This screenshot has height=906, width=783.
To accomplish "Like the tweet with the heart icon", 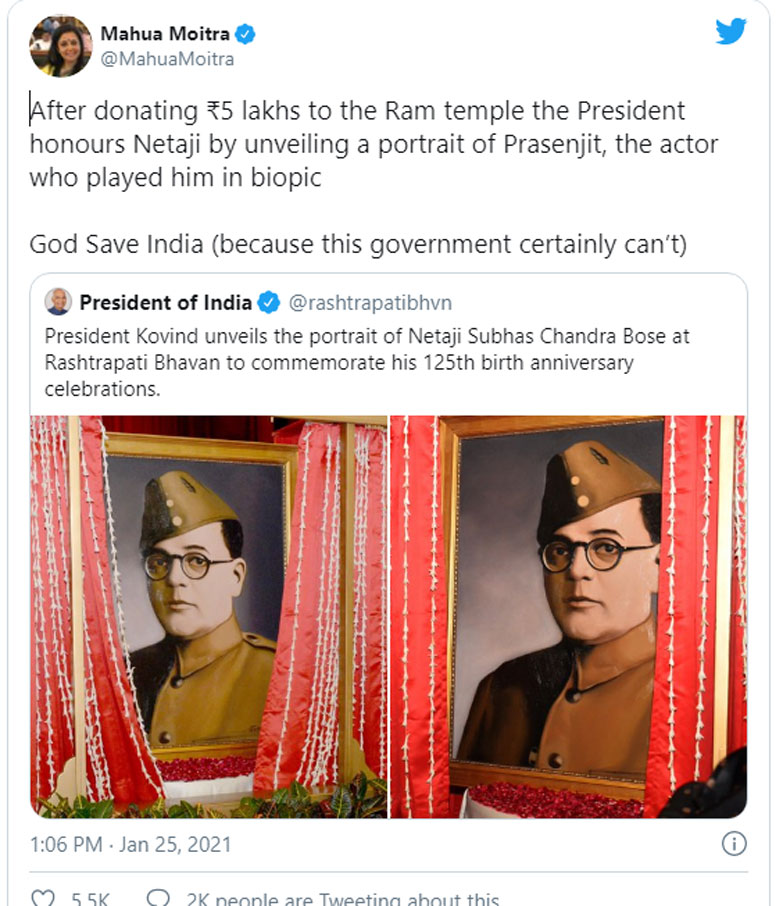I will [42, 899].
